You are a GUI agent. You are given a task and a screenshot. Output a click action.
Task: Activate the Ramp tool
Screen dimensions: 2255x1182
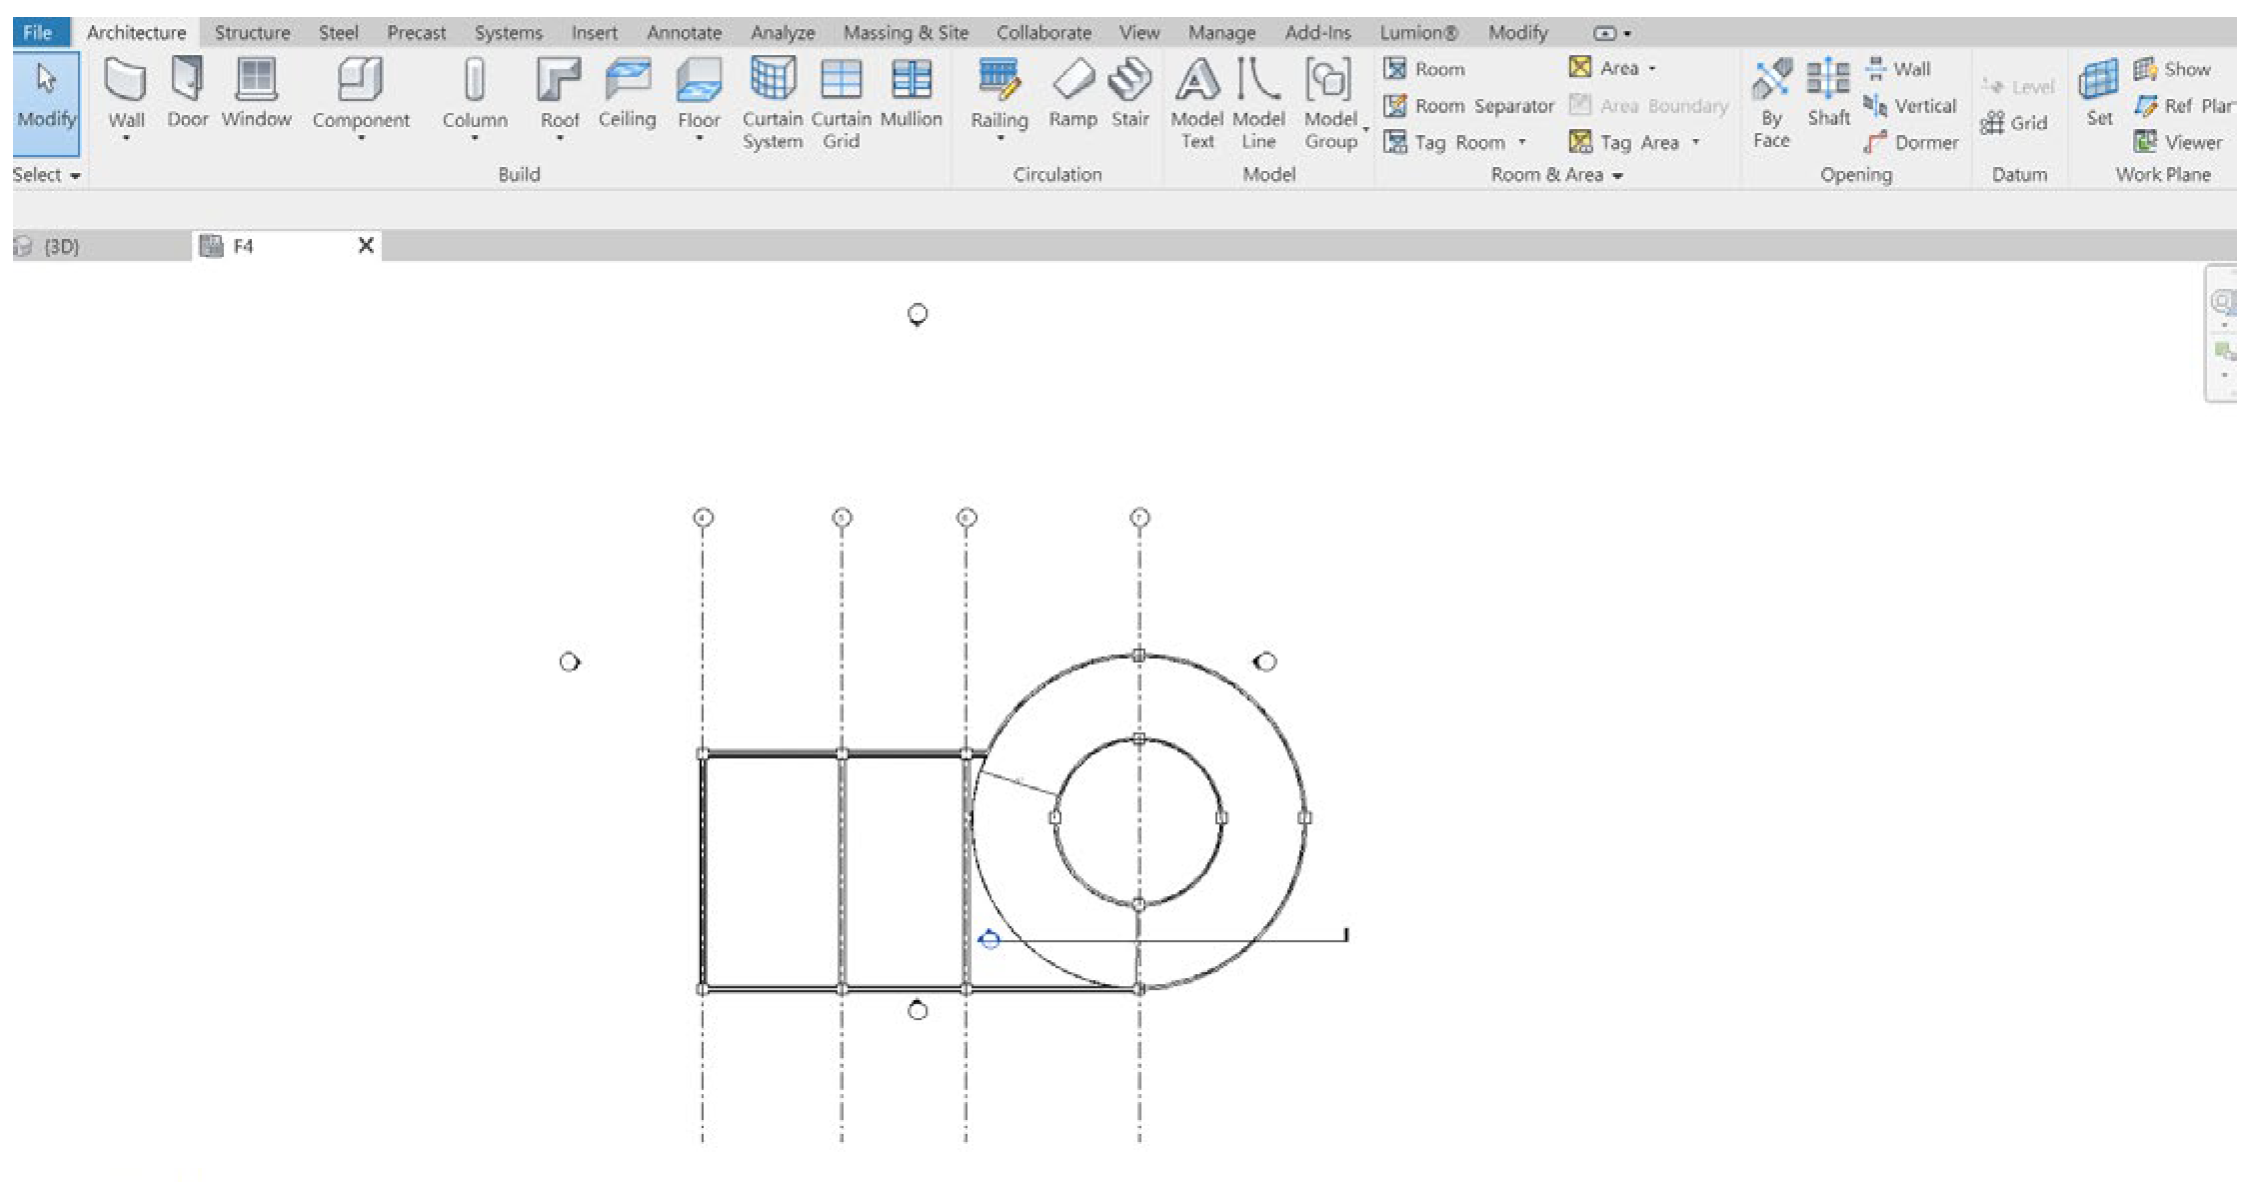tap(1072, 82)
